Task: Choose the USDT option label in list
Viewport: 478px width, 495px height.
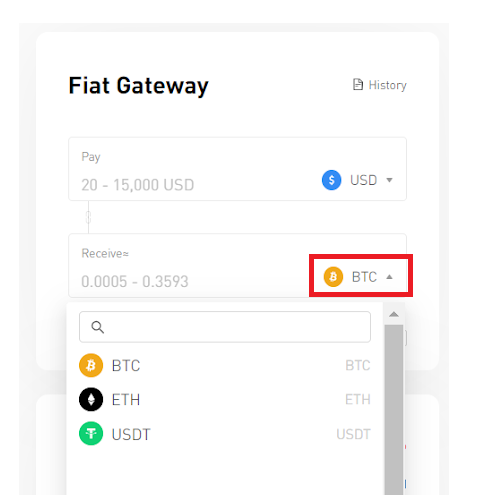Action: click(131, 434)
